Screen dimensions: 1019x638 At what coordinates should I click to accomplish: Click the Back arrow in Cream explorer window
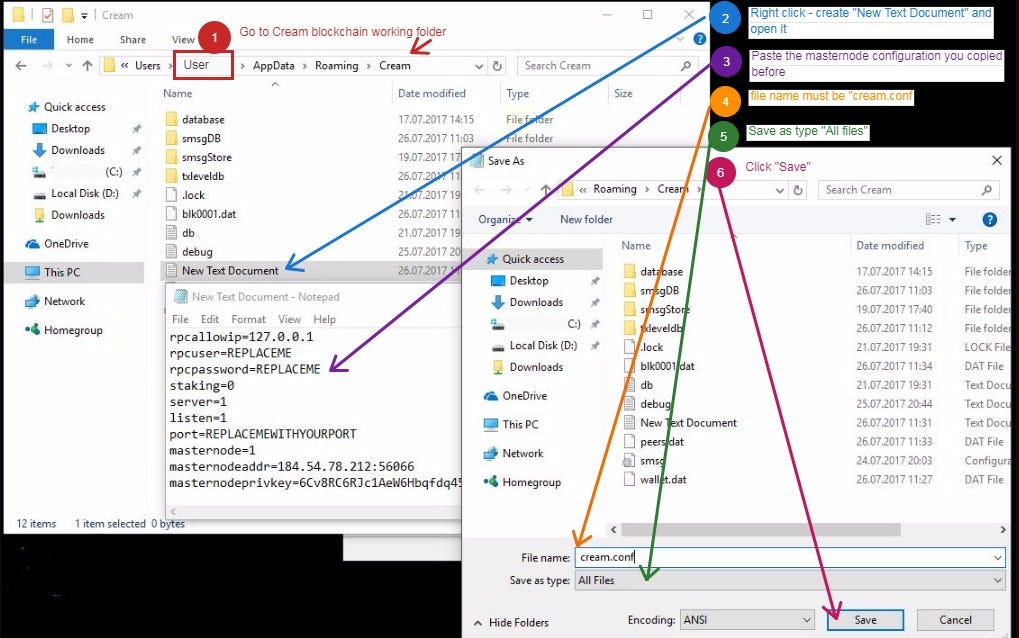coord(21,66)
